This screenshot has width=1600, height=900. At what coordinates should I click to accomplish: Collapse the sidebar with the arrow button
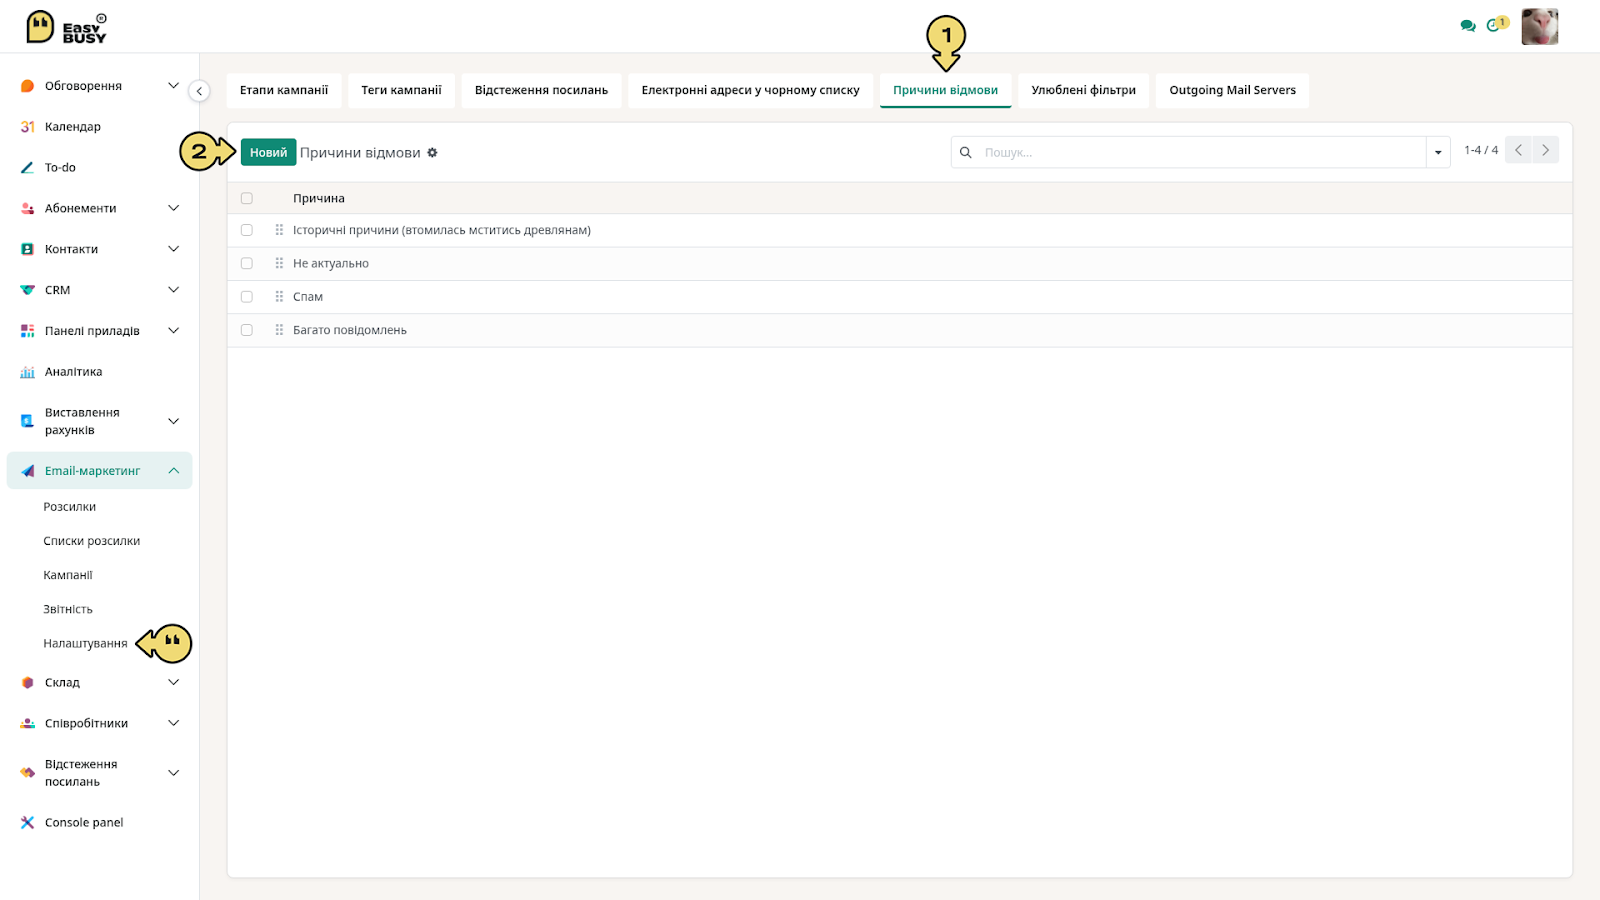coord(199,91)
